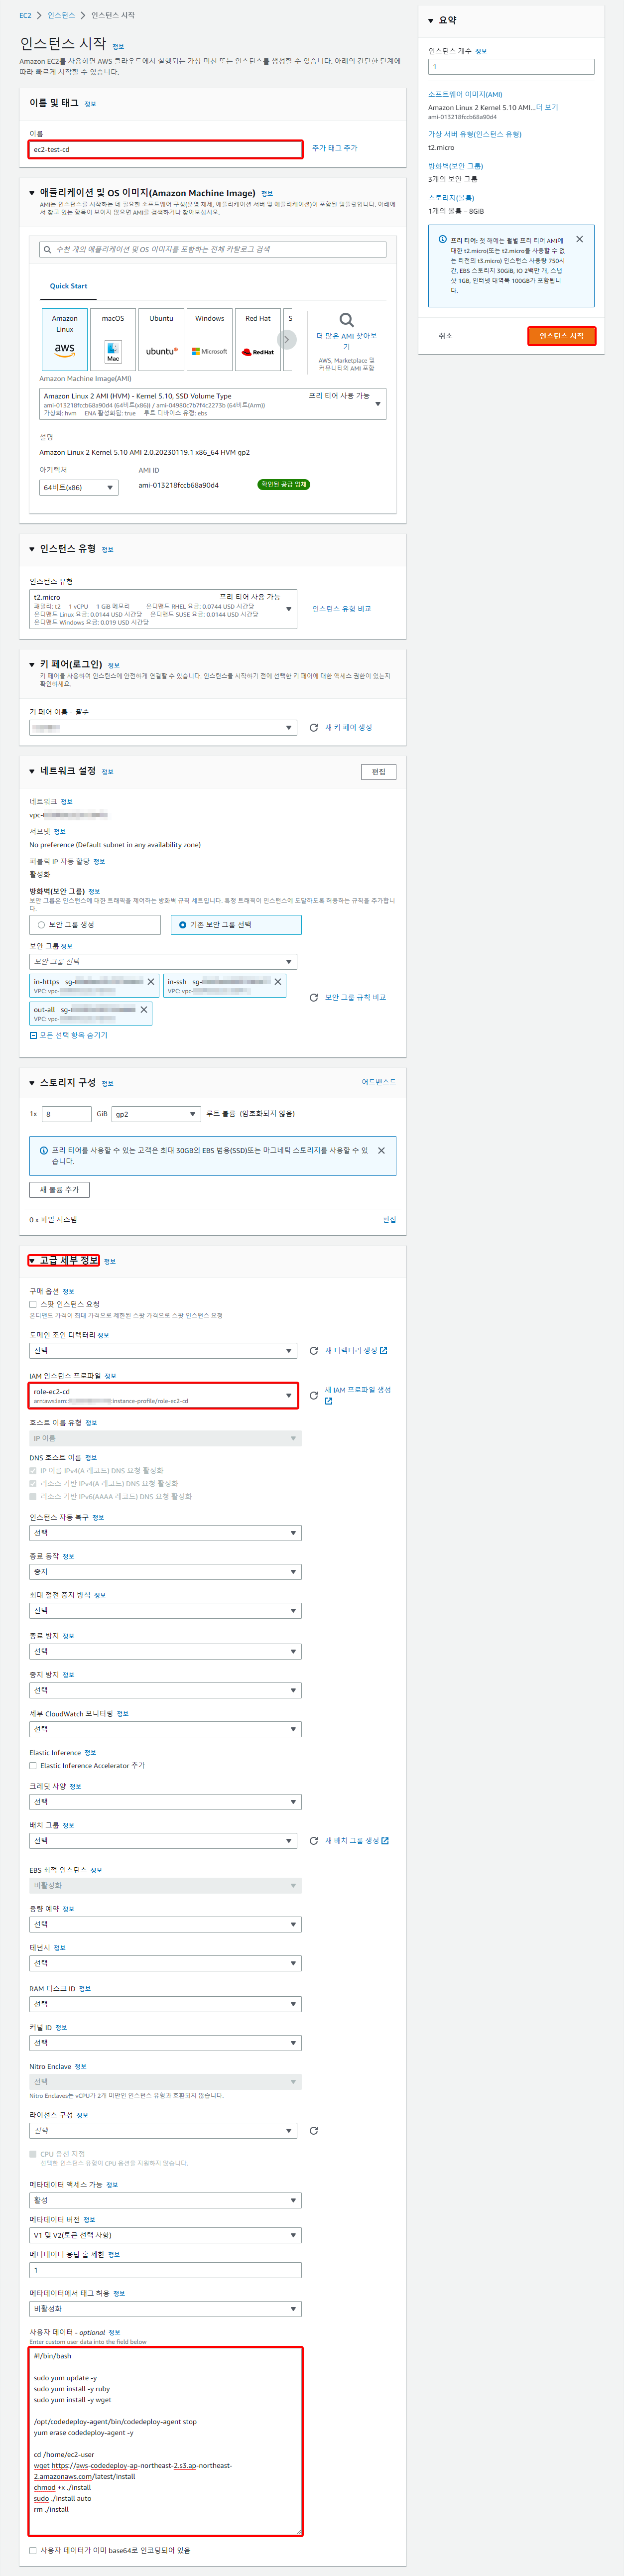
Task: Select the create security group radio
Action: click(41, 925)
